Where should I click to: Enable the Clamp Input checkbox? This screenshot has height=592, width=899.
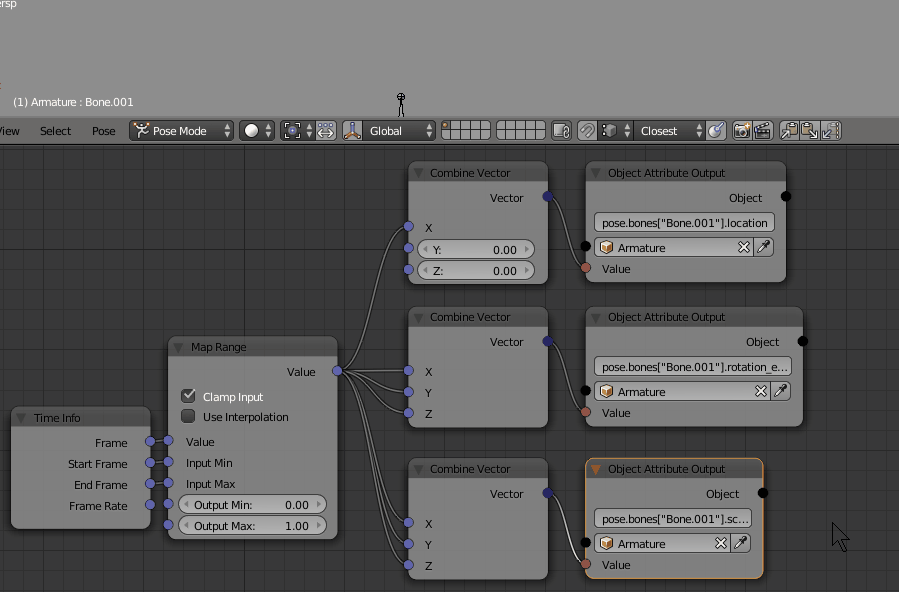pyautogui.click(x=188, y=395)
